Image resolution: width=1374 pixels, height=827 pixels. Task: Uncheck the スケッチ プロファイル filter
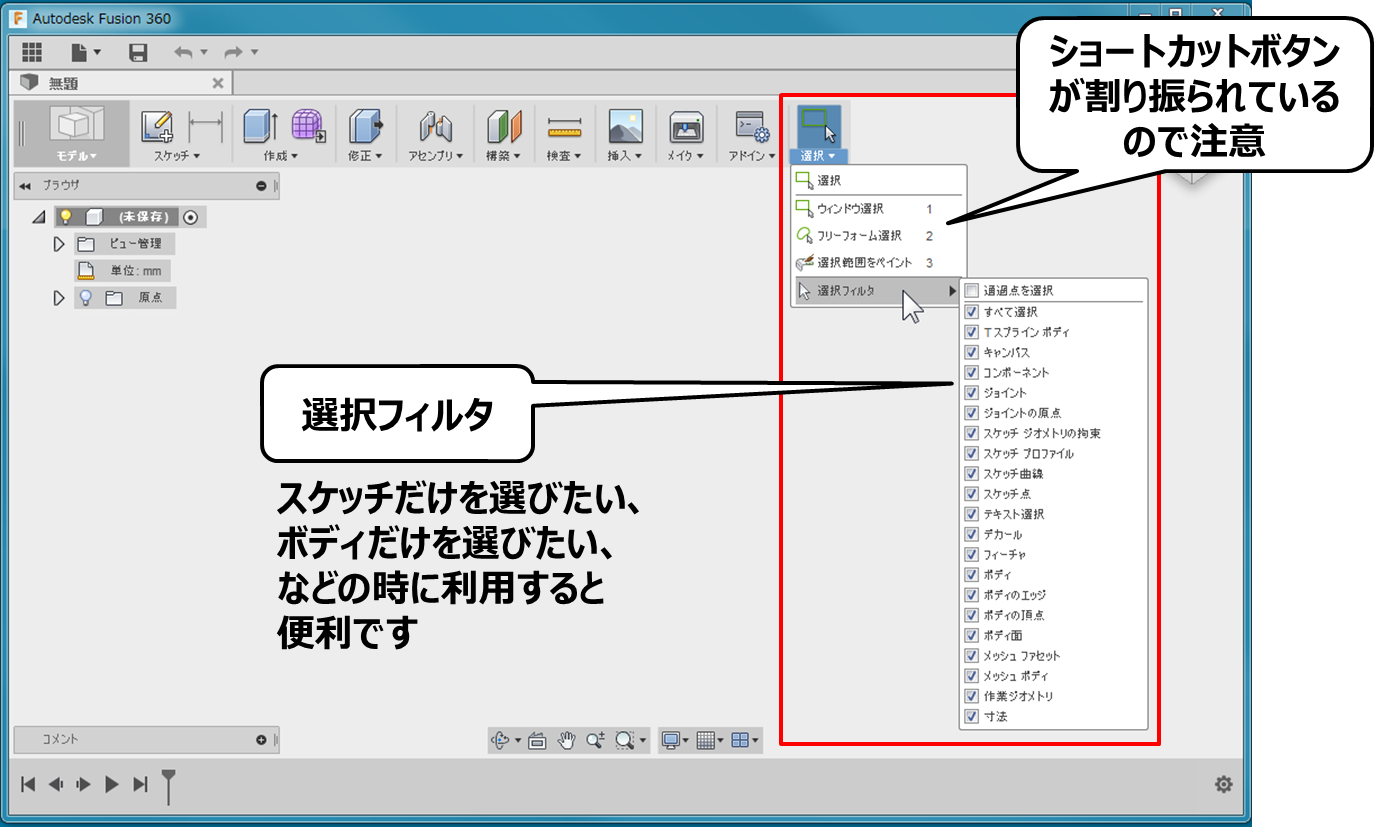coord(971,453)
